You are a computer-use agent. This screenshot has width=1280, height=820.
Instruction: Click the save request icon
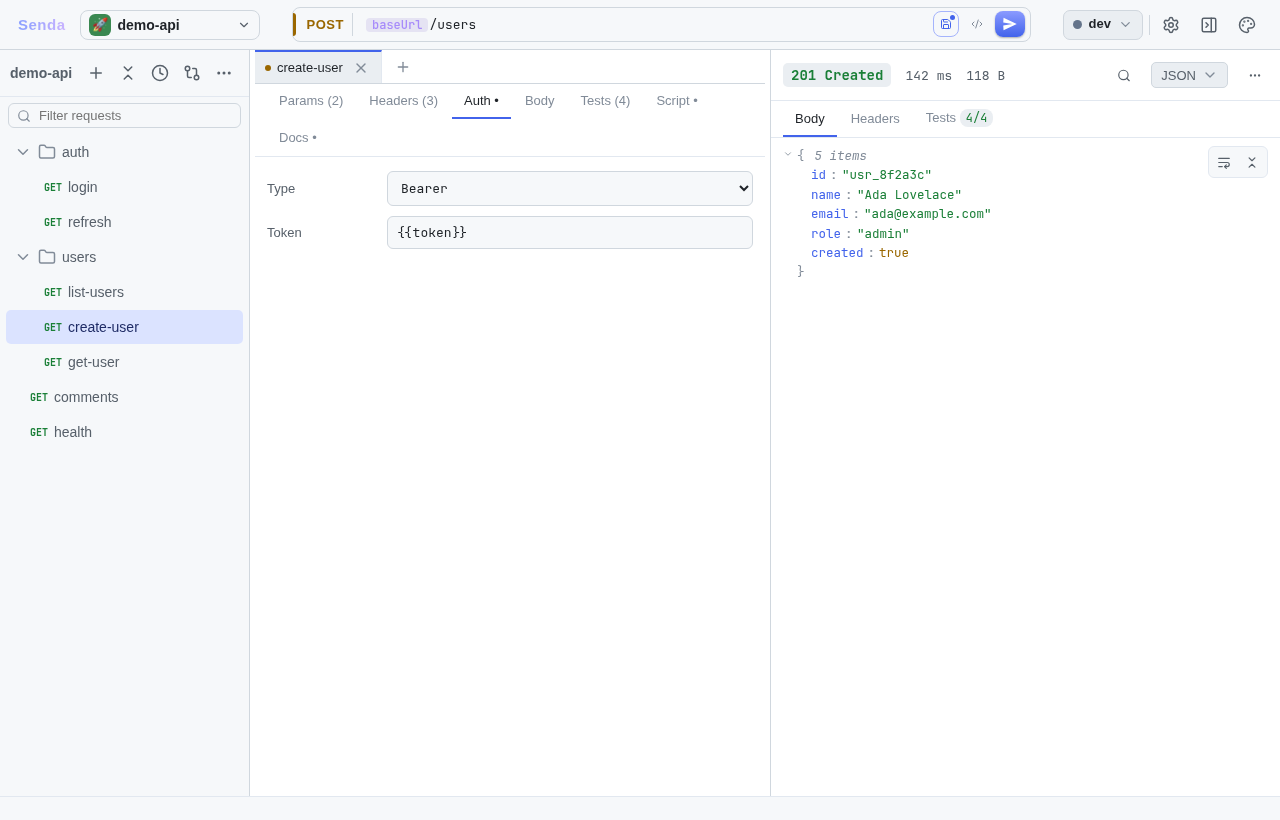(x=946, y=24)
